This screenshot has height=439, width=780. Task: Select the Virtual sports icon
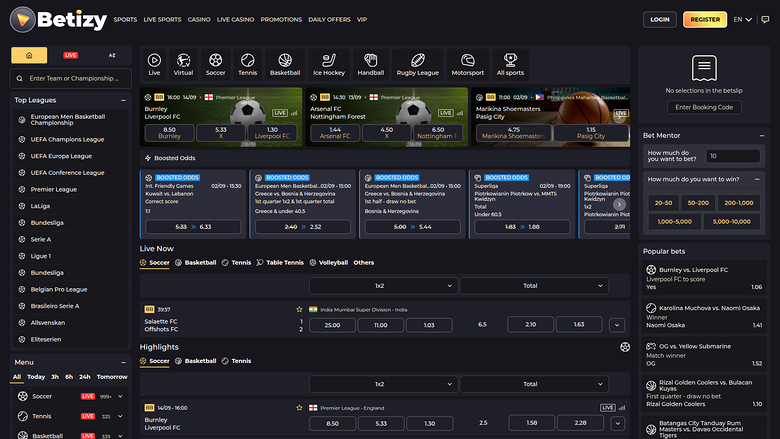(183, 65)
